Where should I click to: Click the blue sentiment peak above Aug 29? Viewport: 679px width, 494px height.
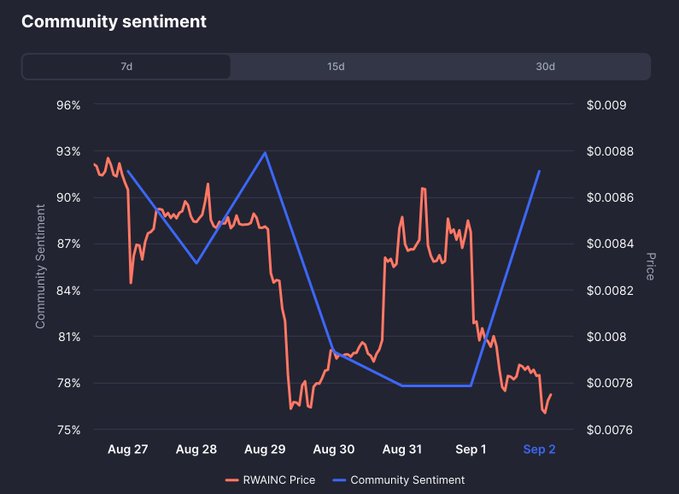coord(265,153)
